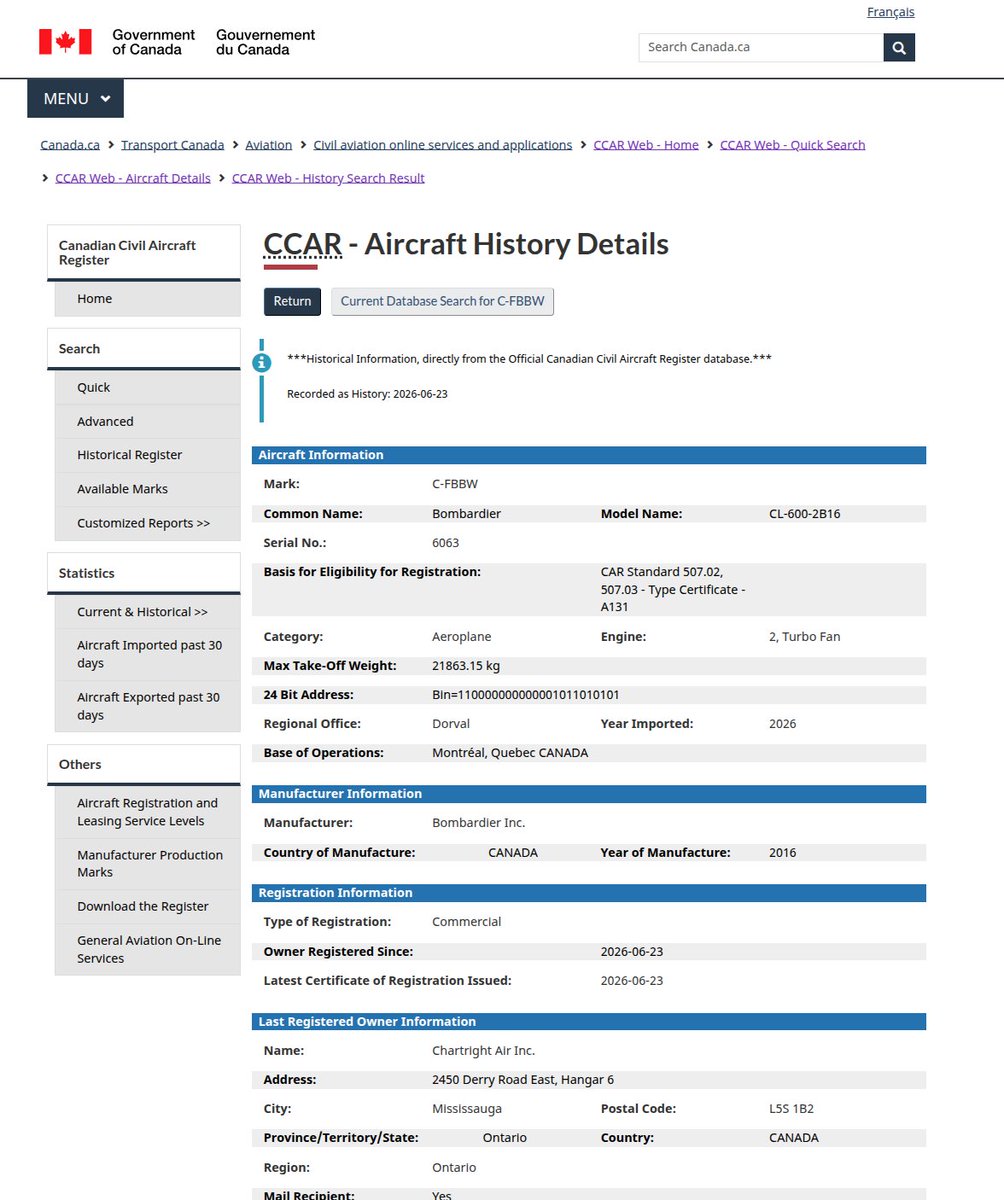Open CCAR Web - Aircraft Details breadcrumb
Viewport: 1004px width, 1200px height.
[x=133, y=178]
